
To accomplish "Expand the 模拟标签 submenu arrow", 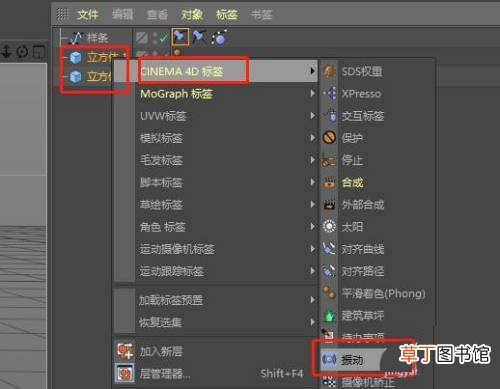I will pyautogui.click(x=312, y=138).
